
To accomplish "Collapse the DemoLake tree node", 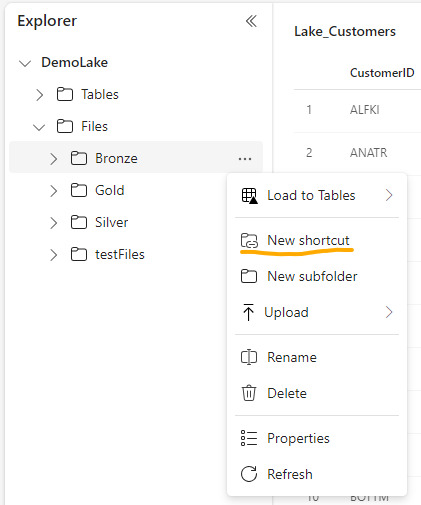I will (25, 63).
